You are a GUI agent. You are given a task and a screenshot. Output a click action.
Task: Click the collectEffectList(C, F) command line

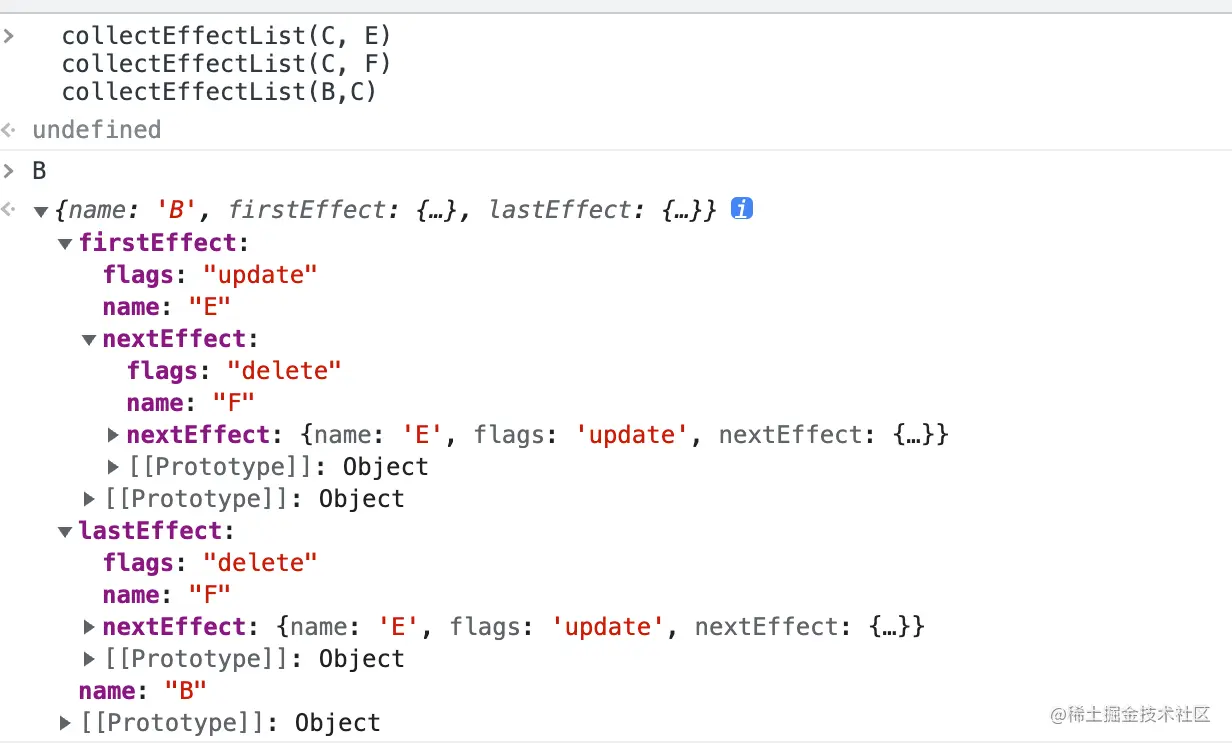226,64
